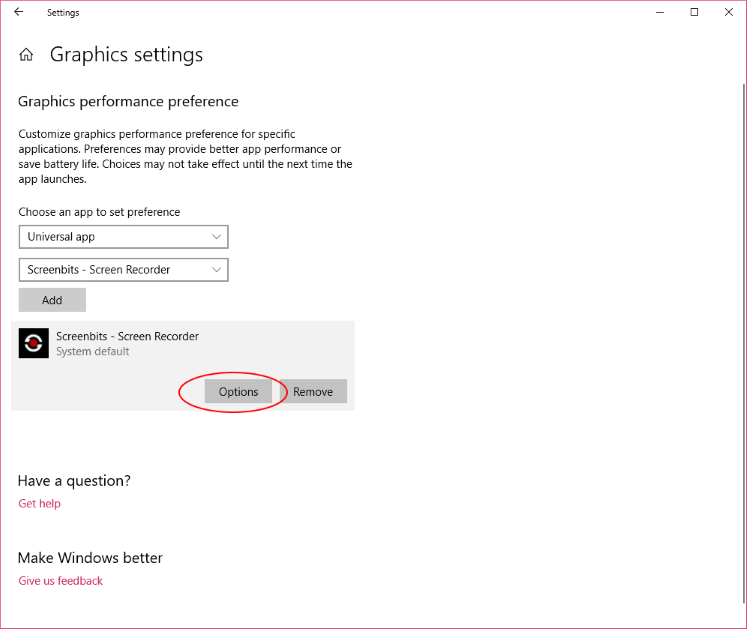Go to Settings home via house icon
The width and height of the screenshot is (747, 629).
26,55
